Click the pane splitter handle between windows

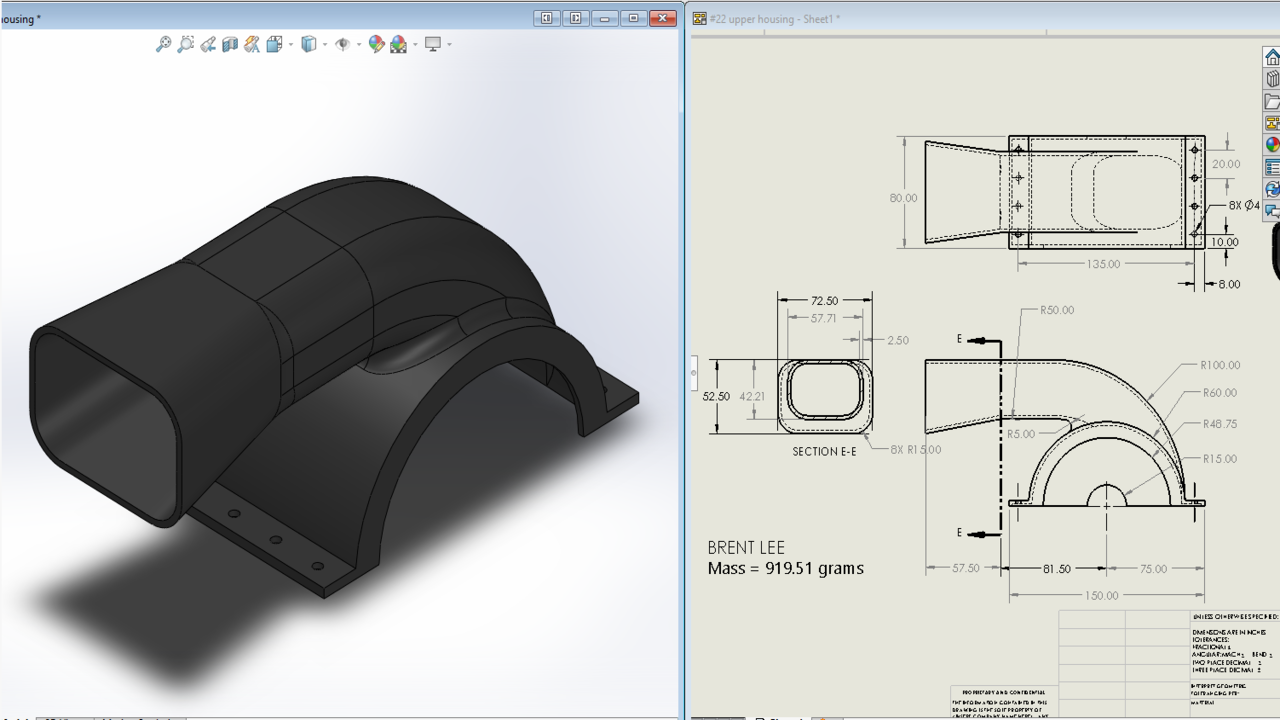[693, 372]
